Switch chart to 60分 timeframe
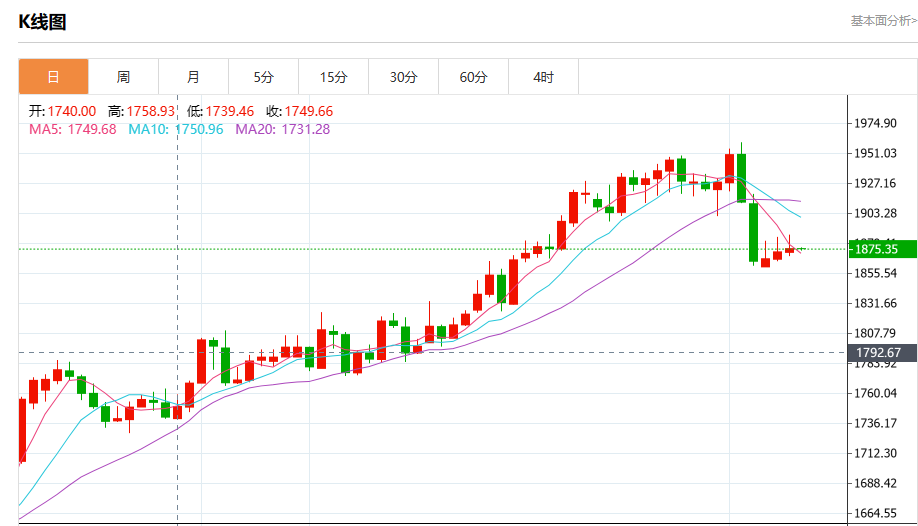The width and height of the screenshot is (918, 526). point(473,77)
